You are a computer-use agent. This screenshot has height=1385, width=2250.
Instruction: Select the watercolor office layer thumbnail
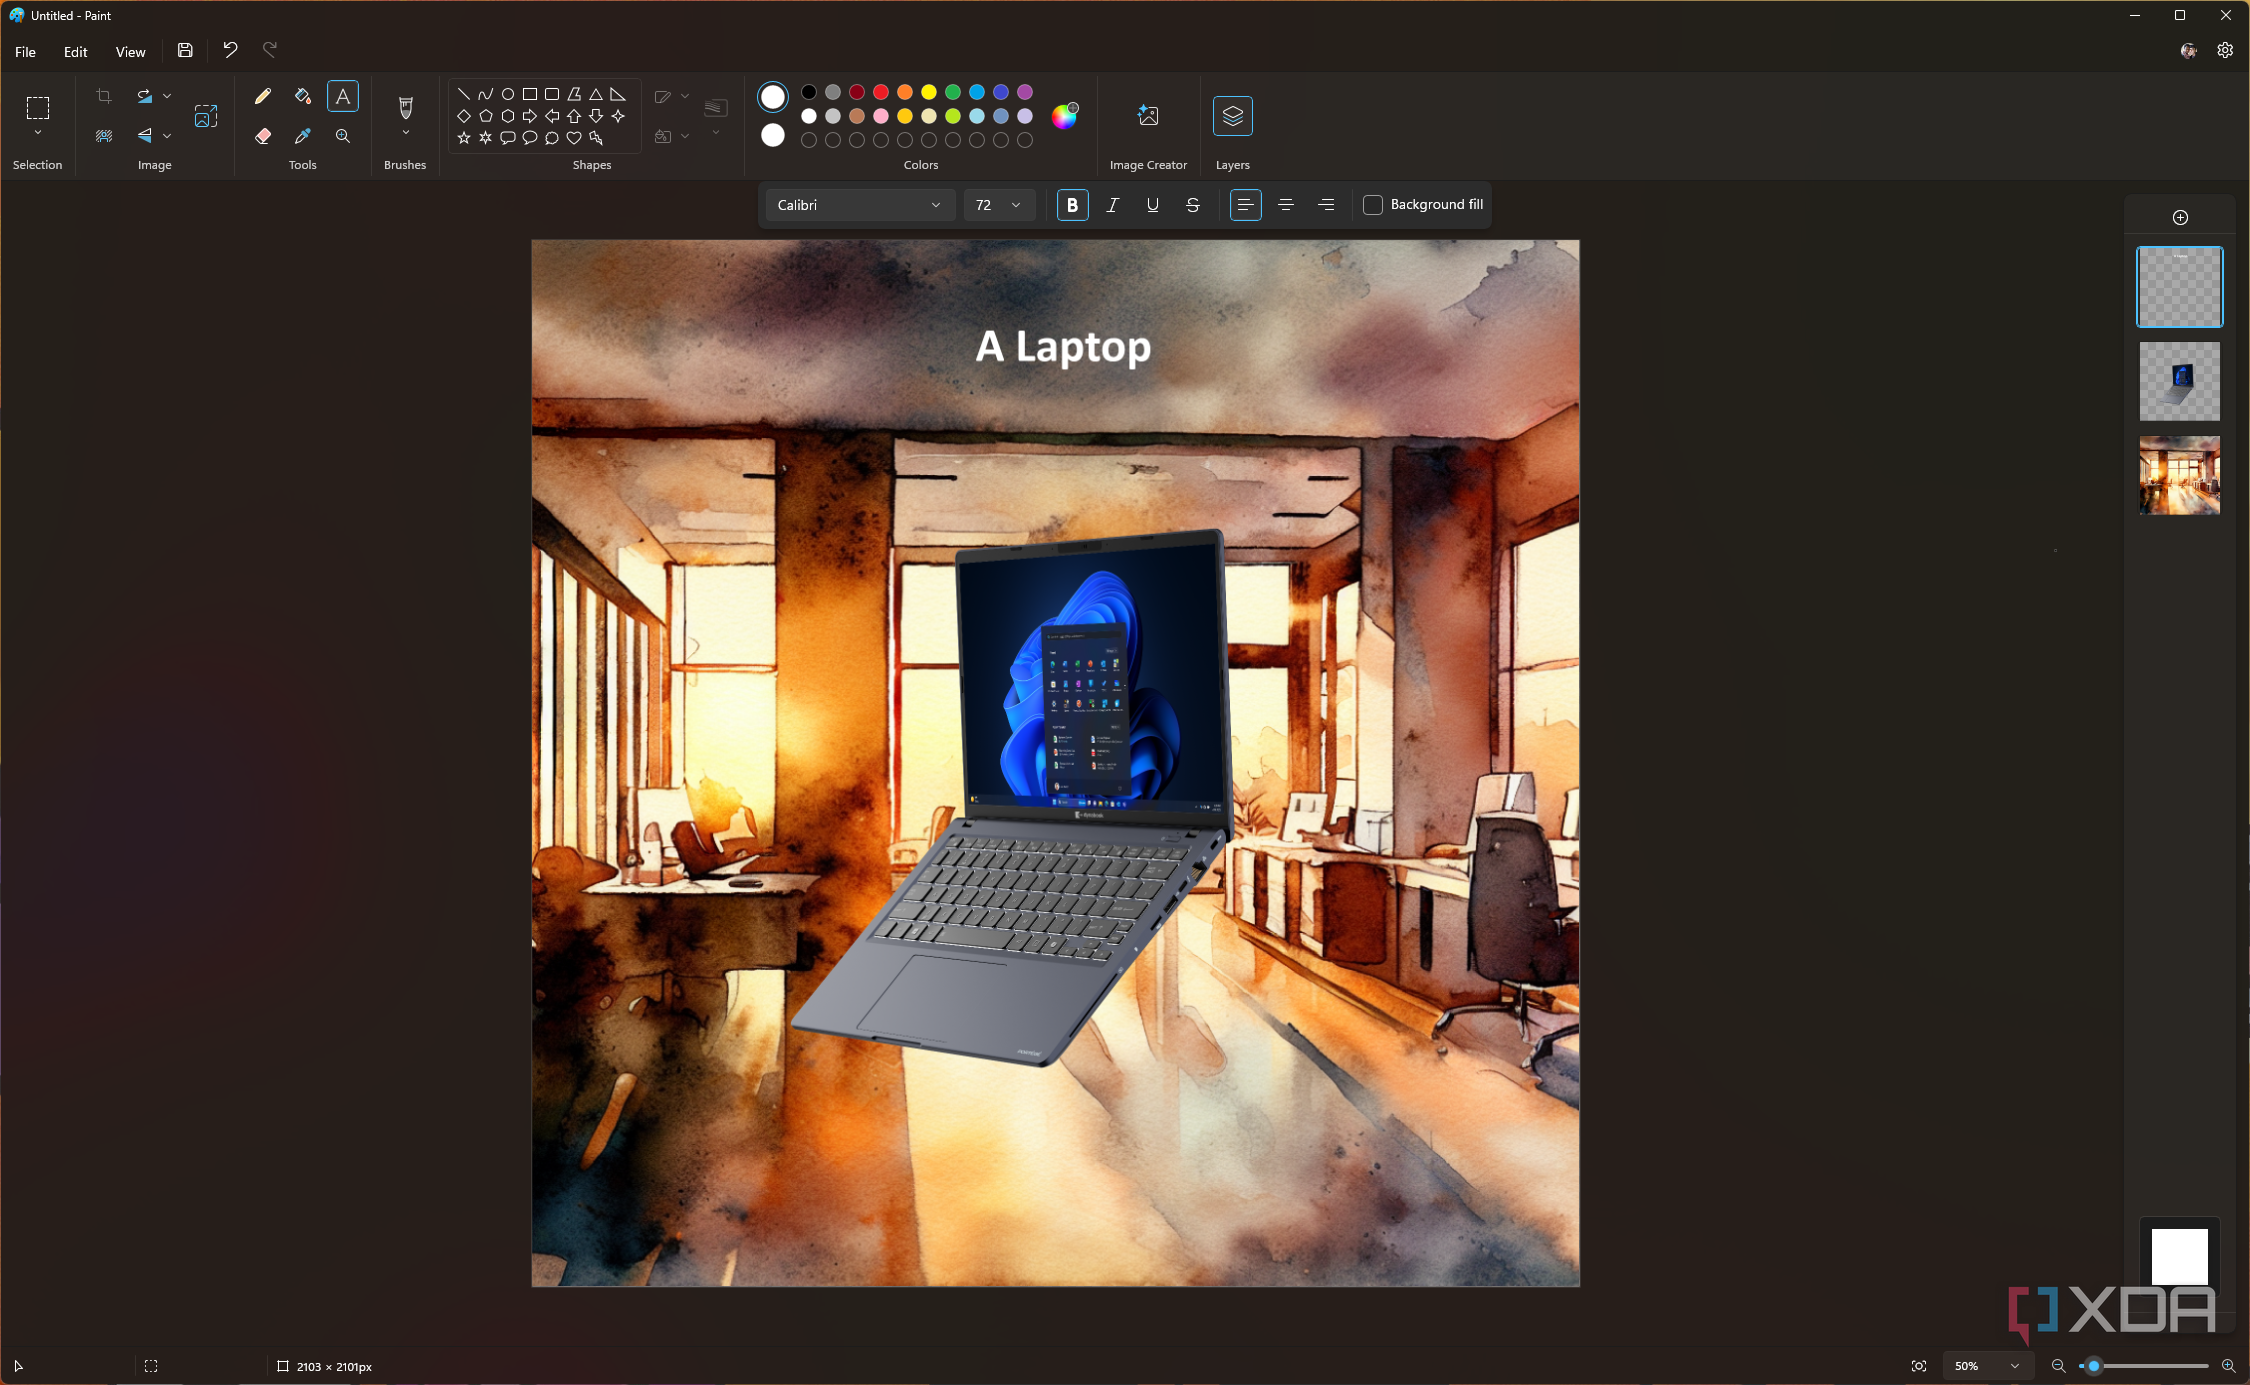(x=2180, y=475)
